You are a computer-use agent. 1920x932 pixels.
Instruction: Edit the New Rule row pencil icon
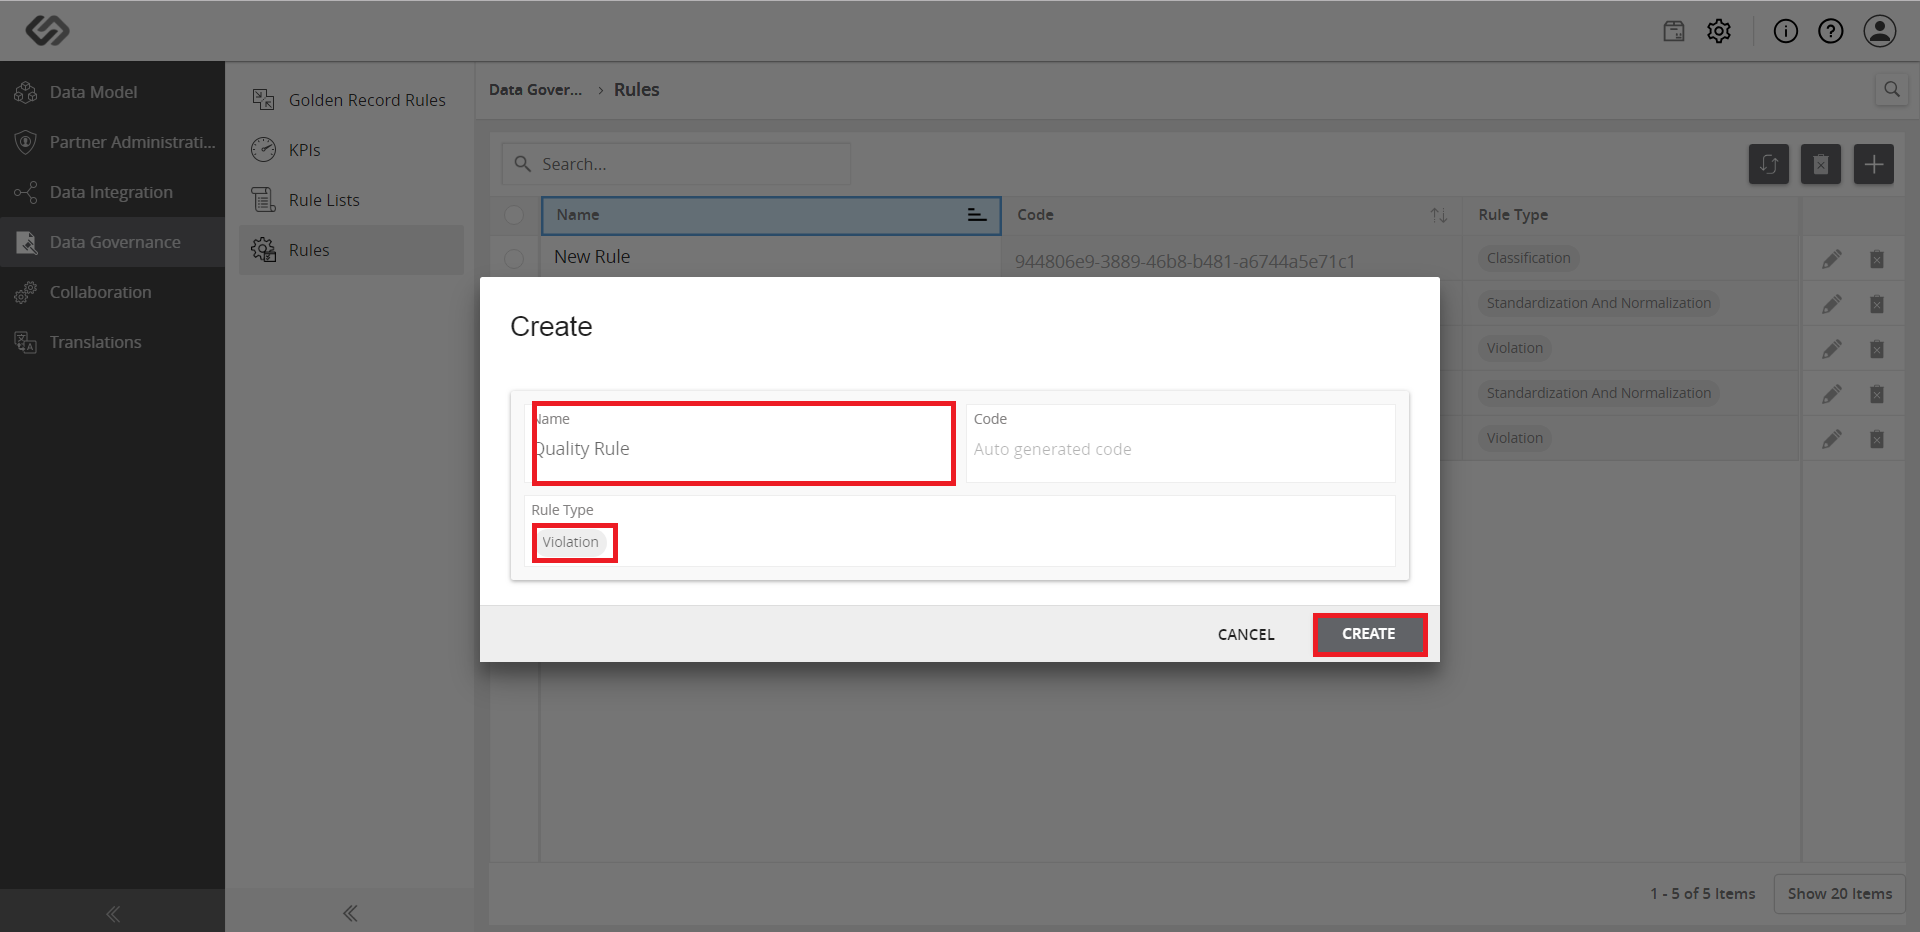[x=1832, y=259]
